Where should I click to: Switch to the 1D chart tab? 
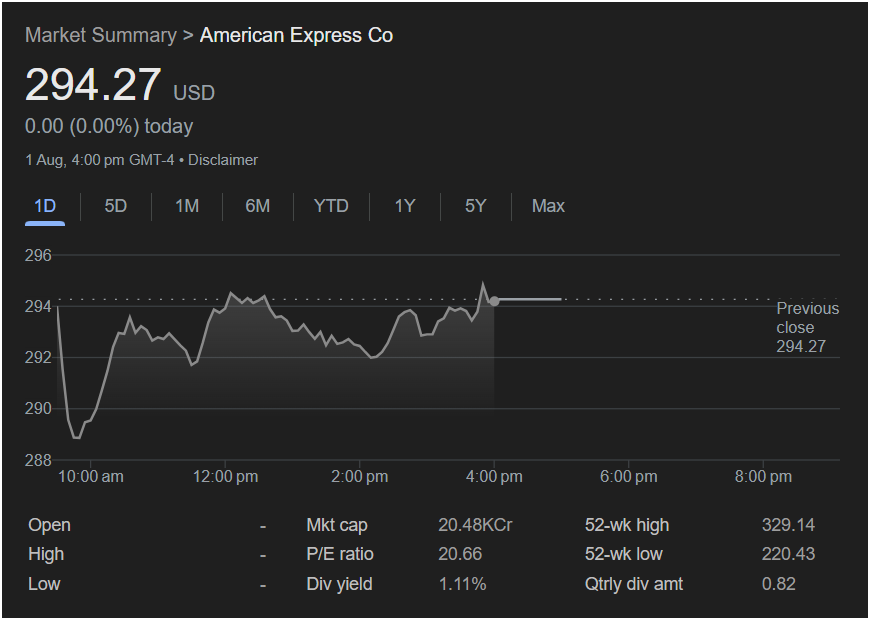45,206
